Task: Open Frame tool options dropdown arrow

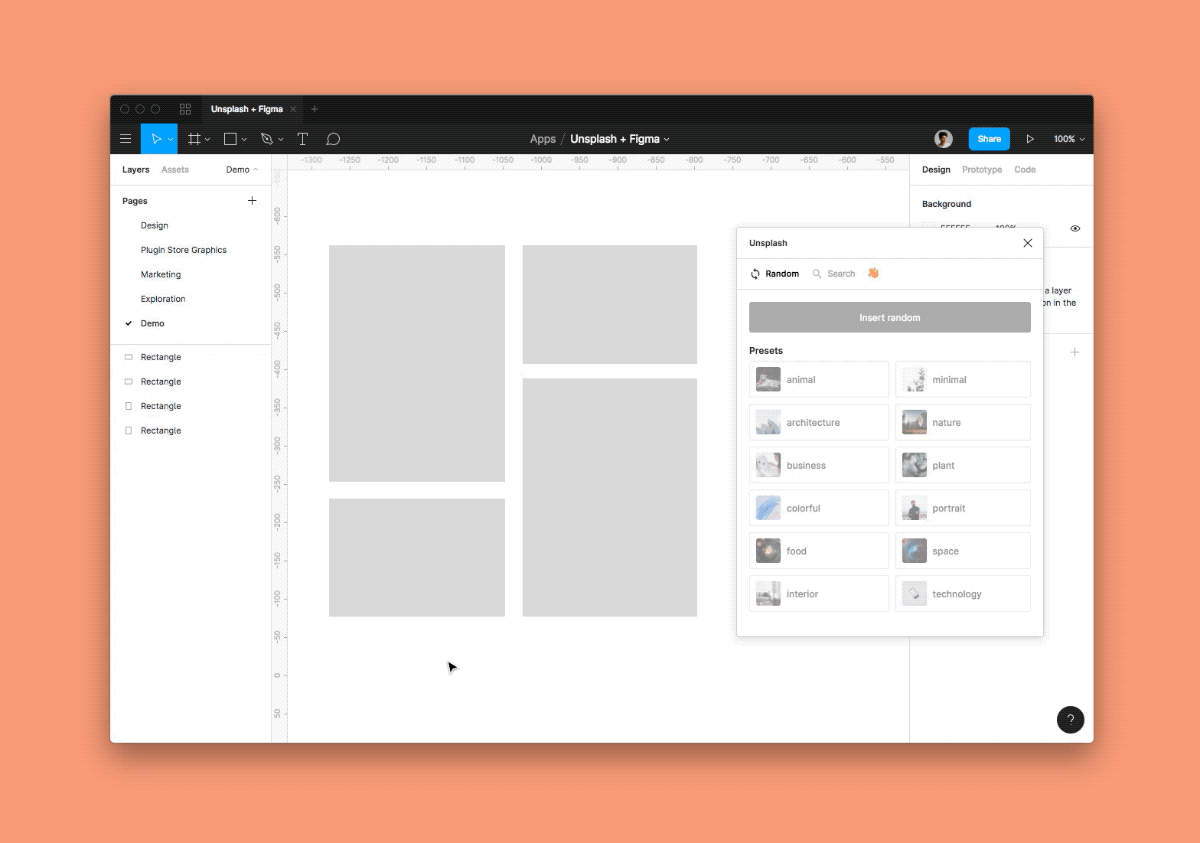Action: pyautogui.click(x=208, y=140)
